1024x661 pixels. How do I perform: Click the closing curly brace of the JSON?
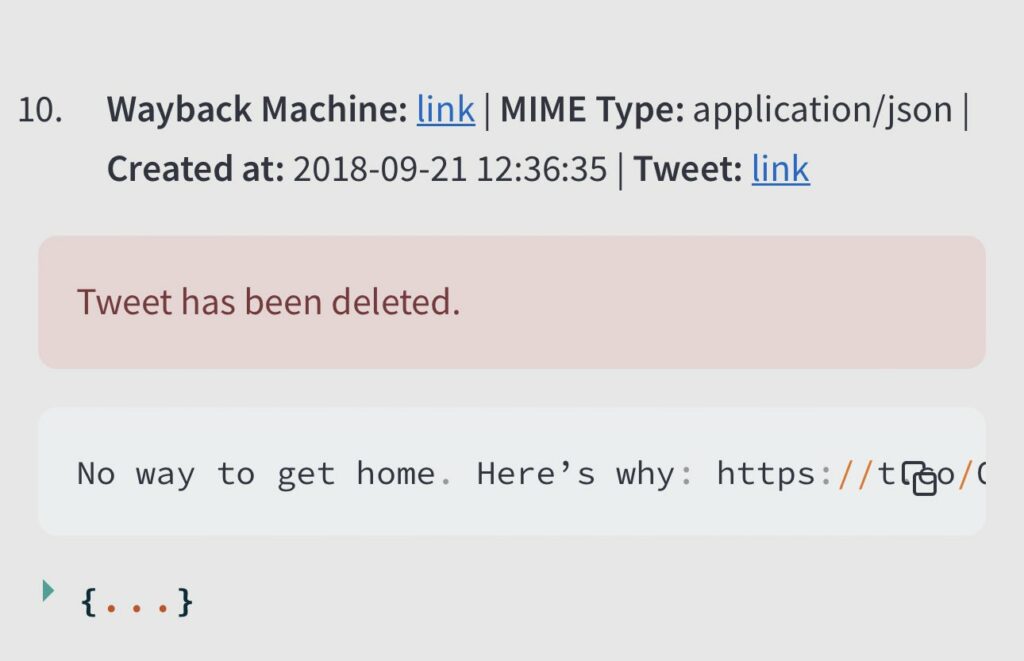coord(185,602)
